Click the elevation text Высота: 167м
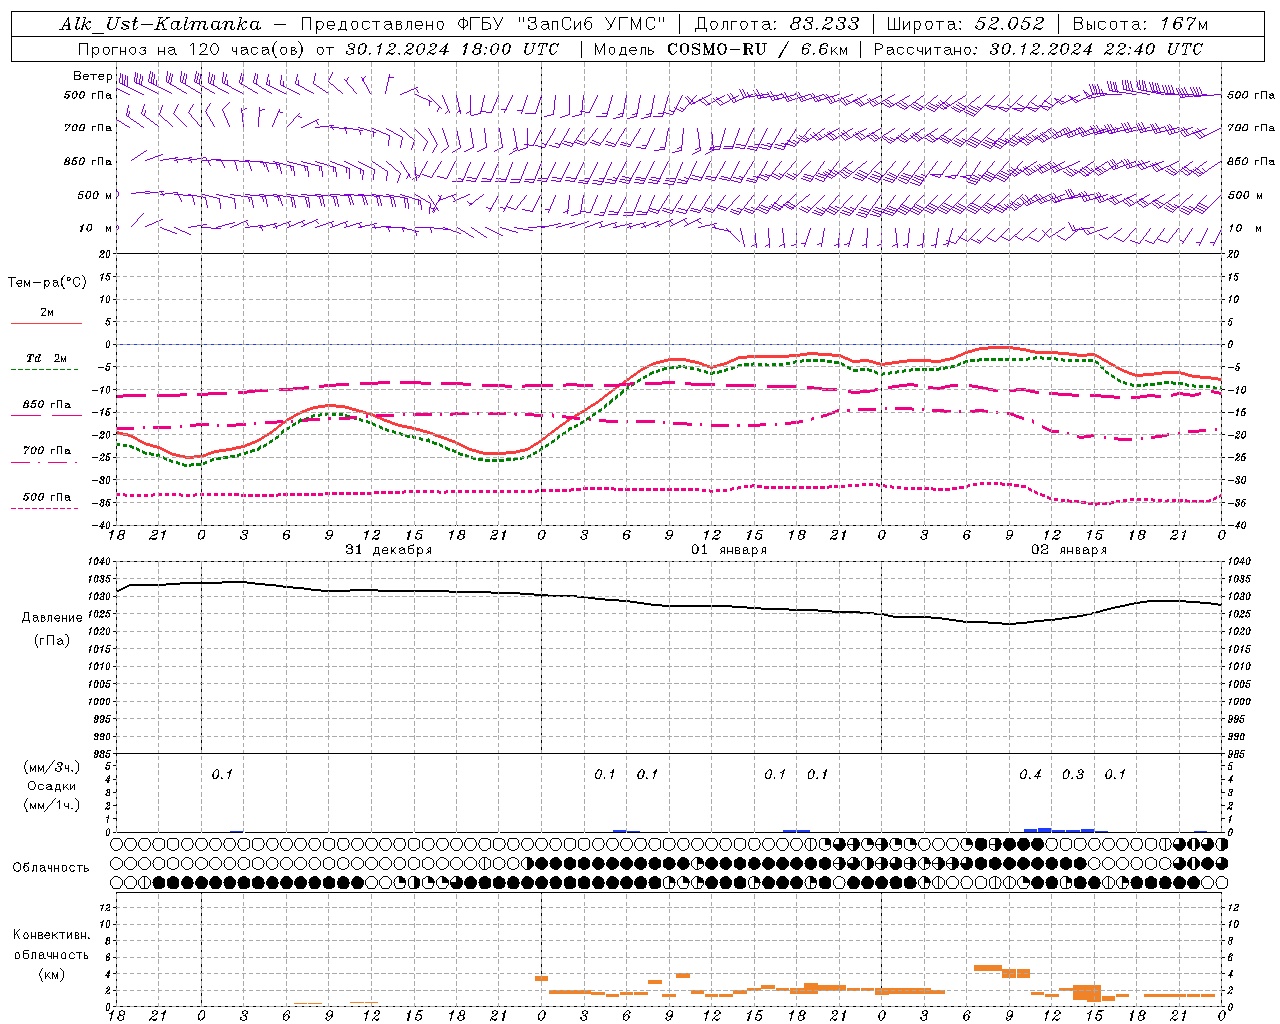The height and width of the screenshot is (1024, 1280). click(1140, 24)
